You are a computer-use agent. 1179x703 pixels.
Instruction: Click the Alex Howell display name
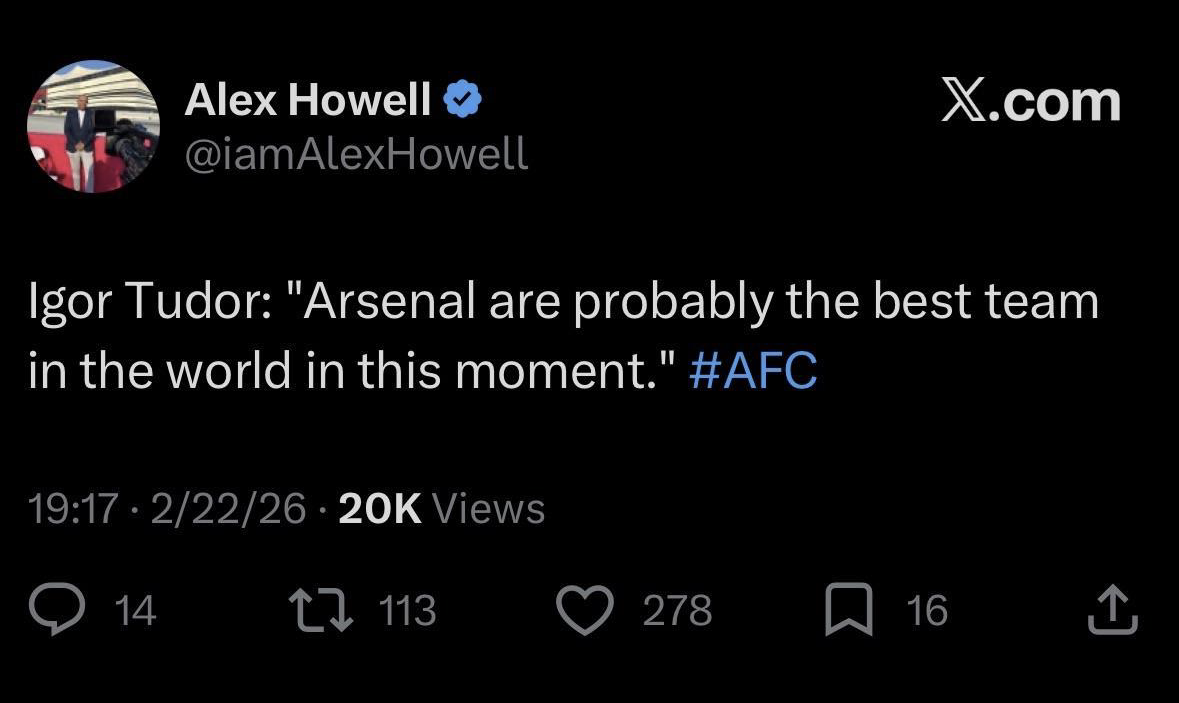tap(308, 99)
